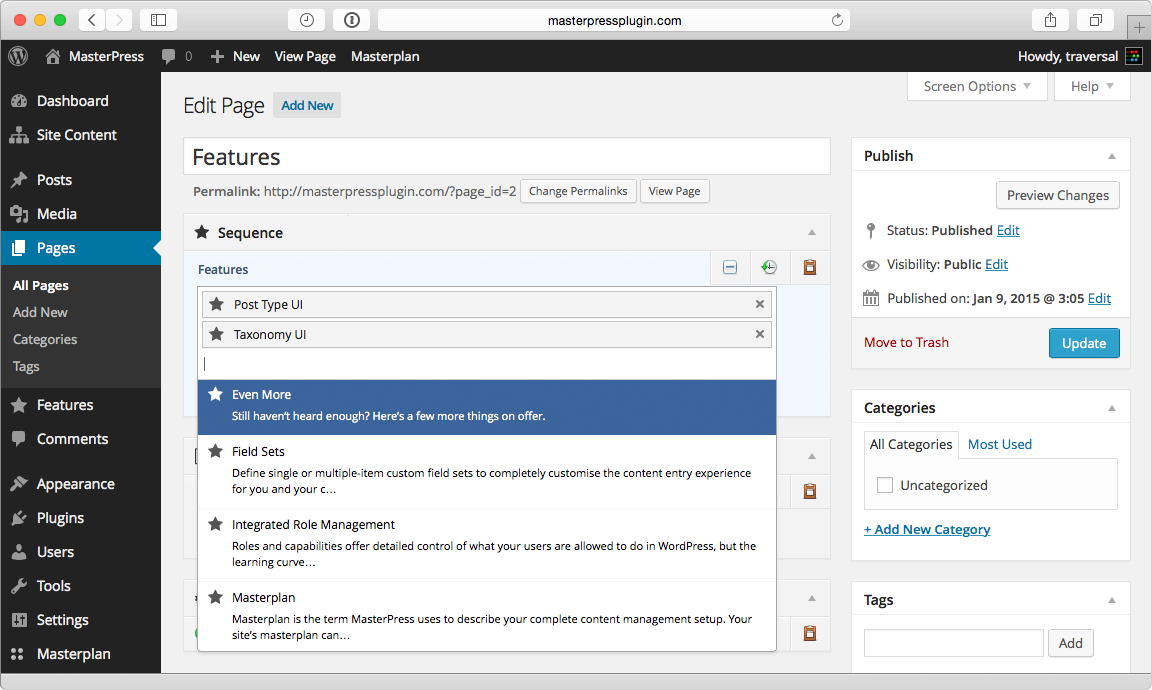Viewport: 1152px width, 690px height.
Task: Check the Uncategorized category box
Action: click(x=885, y=485)
